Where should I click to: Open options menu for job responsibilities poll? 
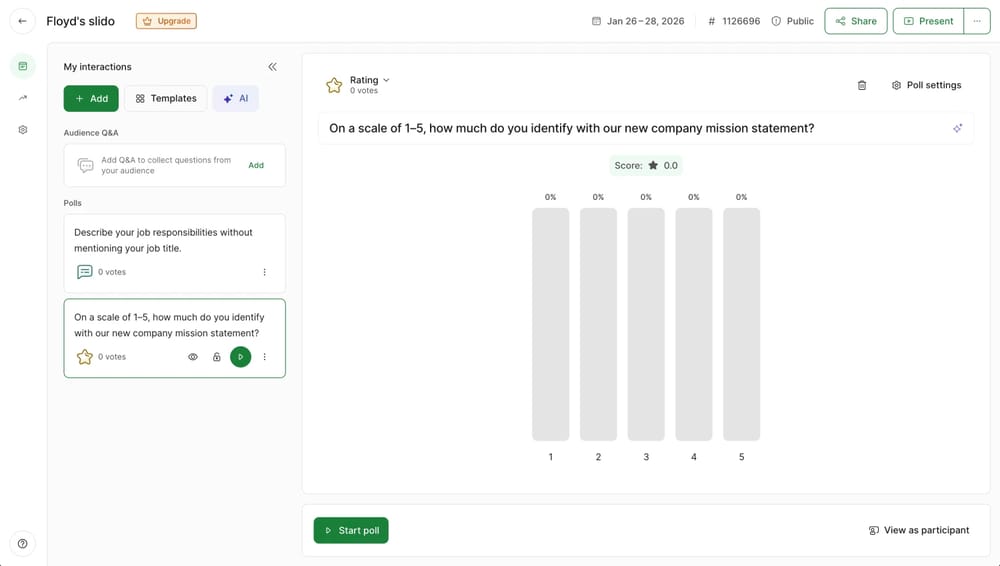point(264,272)
